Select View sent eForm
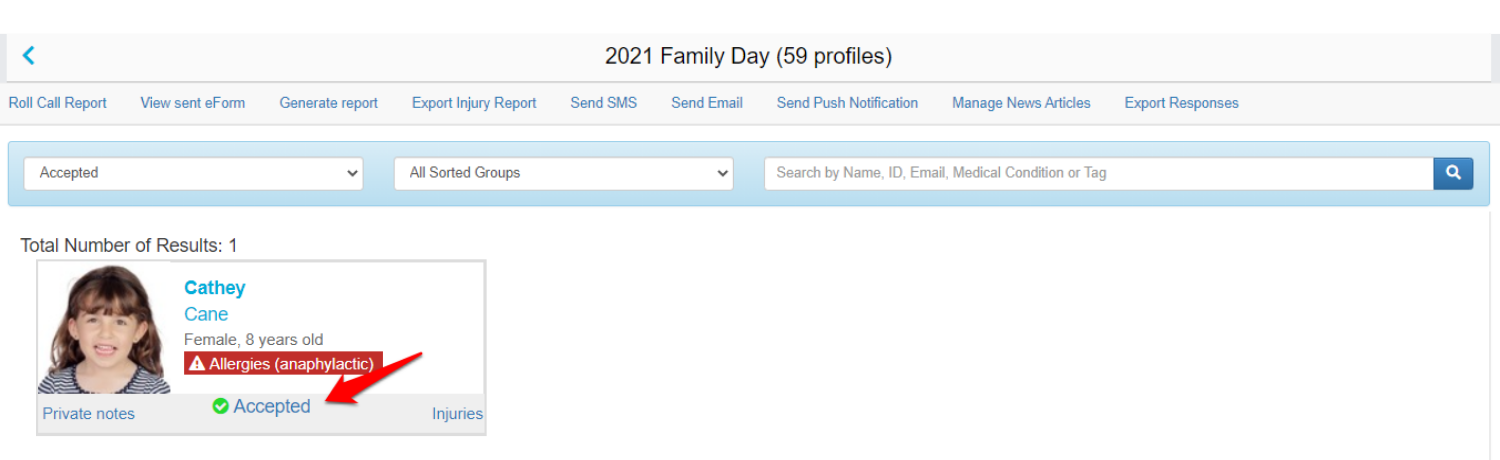The width and height of the screenshot is (1500, 460). 192,103
